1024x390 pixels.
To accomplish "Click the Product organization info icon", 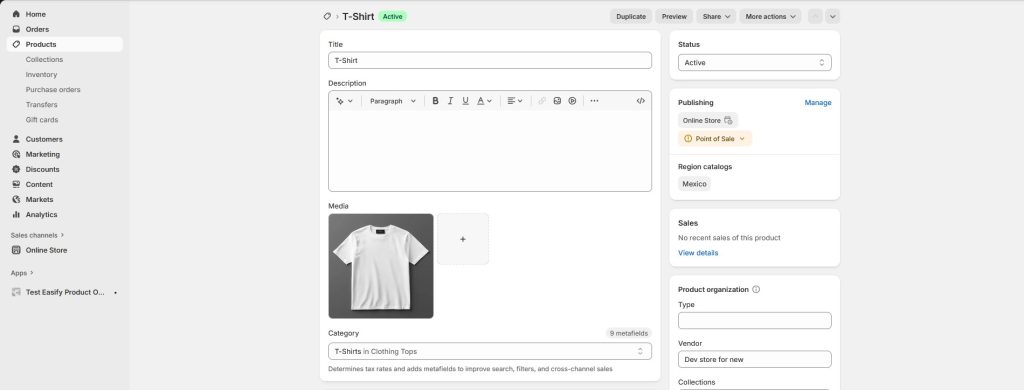I will click(x=756, y=289).
